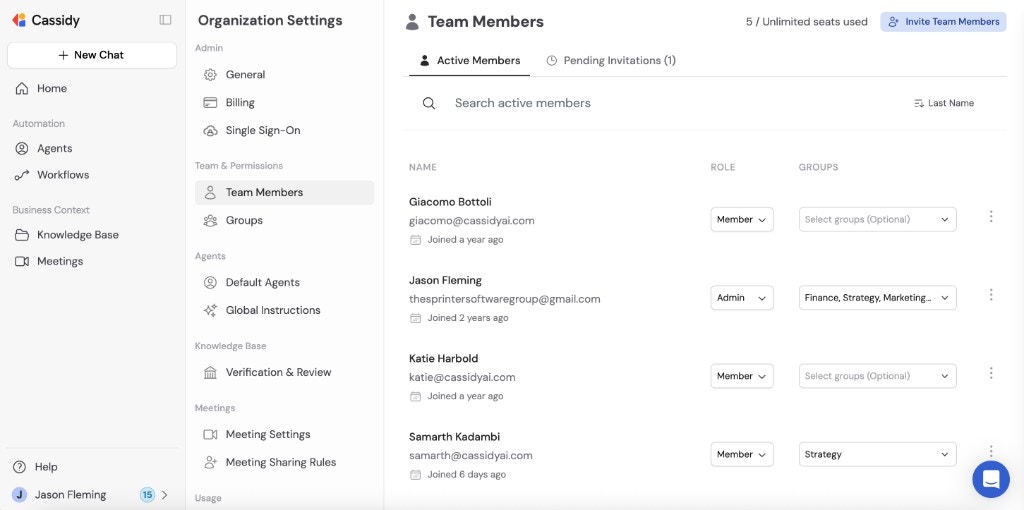The height and width of the screenshot is (510, 1024).
Task: Click calendar icon beside Giacomo's join date
Action: [415, 240]
